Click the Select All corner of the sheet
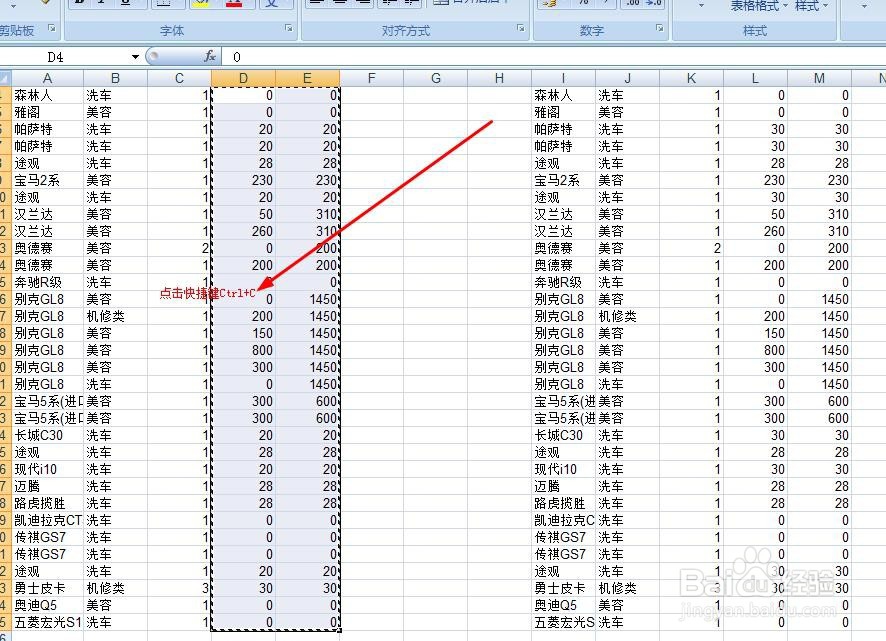Screen dimensions: 886x641 (x=5, y=78)
